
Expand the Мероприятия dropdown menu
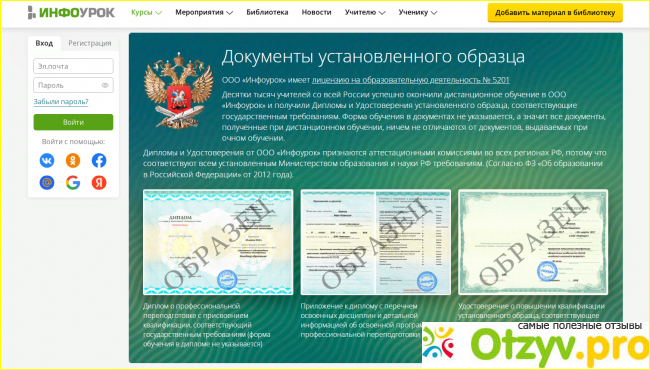204,12
